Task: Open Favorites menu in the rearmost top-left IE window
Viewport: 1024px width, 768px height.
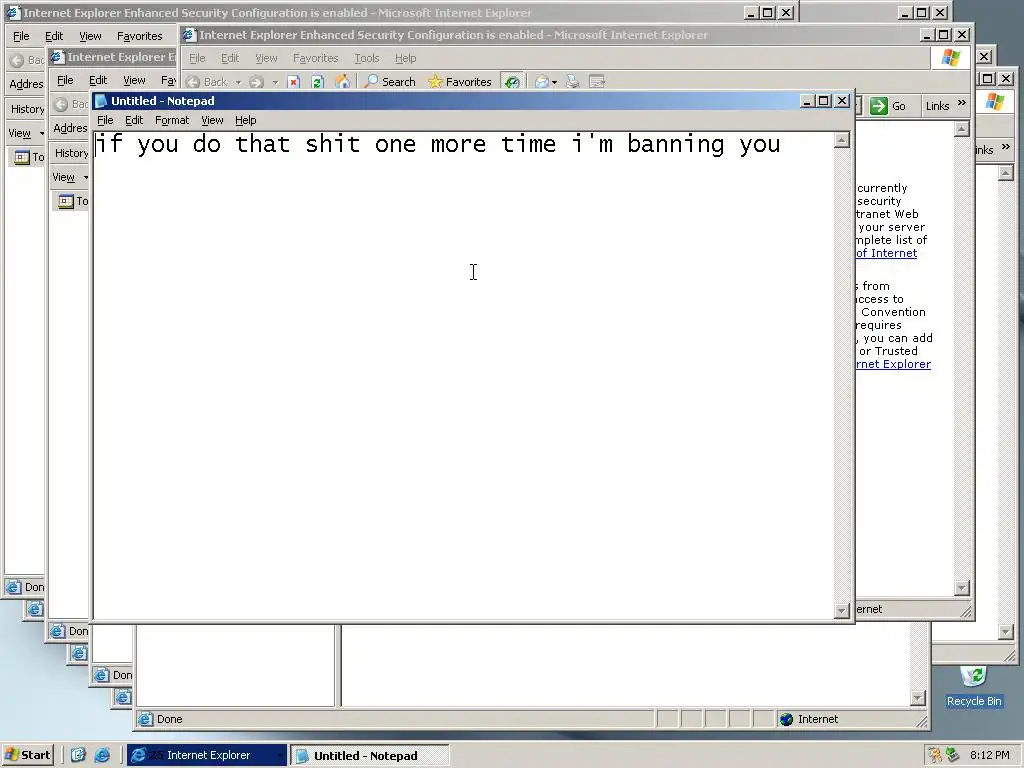Action: (140, 36)
